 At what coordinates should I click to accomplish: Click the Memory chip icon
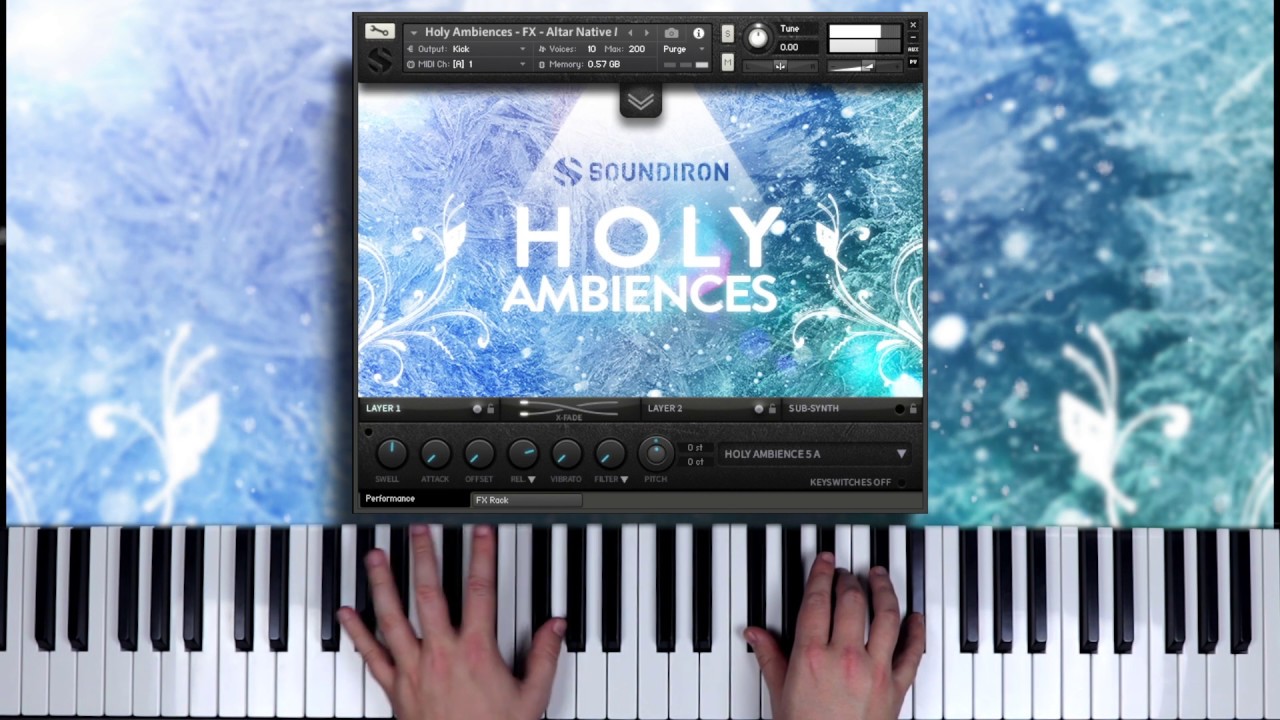tap(542, 64)
